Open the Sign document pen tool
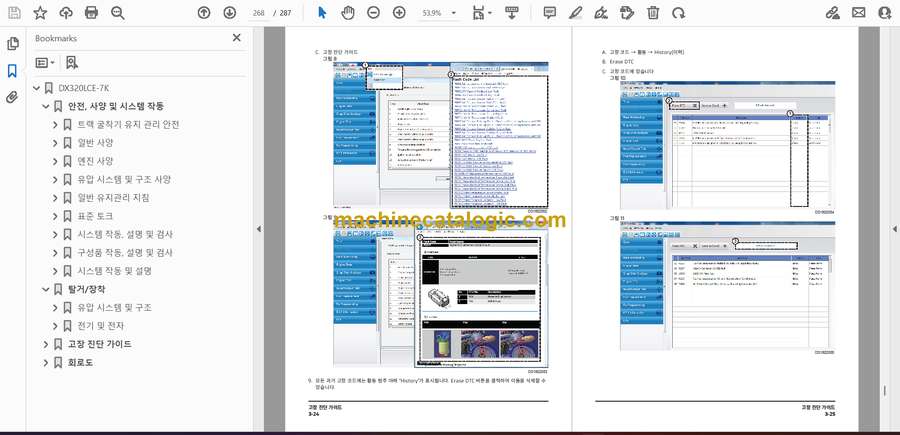Image resolution: width=900 pixels, height=435 pixels. [601, 13]
